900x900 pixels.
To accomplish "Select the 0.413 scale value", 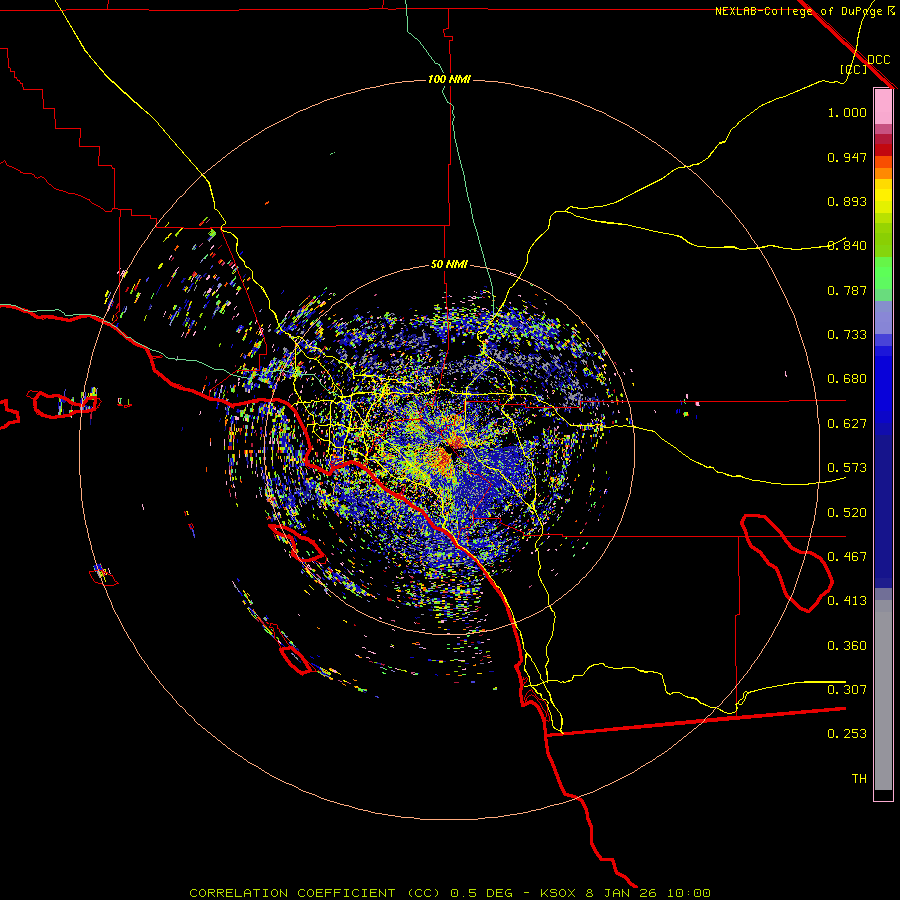I will [x=847, y=601].
